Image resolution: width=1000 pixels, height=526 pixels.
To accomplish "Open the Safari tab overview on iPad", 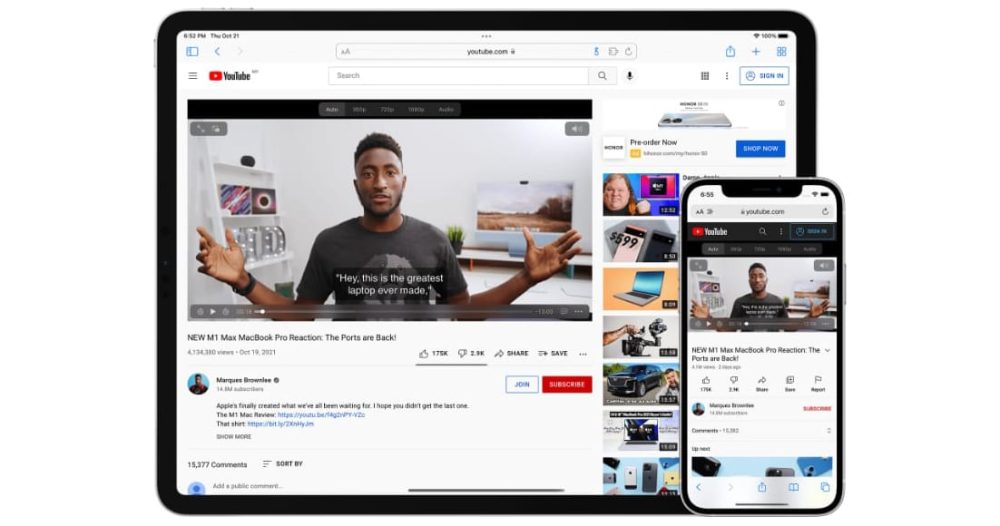I will pos(781,52).
